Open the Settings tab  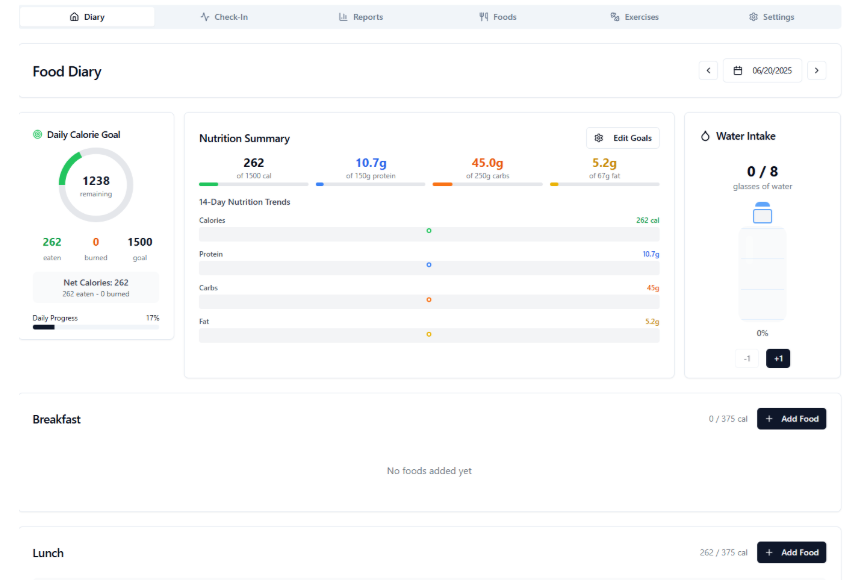pyautogui.click(x=771, y=17)
